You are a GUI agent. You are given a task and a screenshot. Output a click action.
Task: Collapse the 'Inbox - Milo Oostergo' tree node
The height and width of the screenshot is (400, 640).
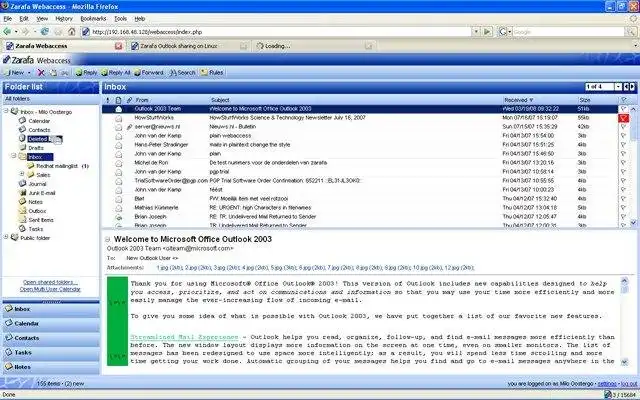point(6,111)
